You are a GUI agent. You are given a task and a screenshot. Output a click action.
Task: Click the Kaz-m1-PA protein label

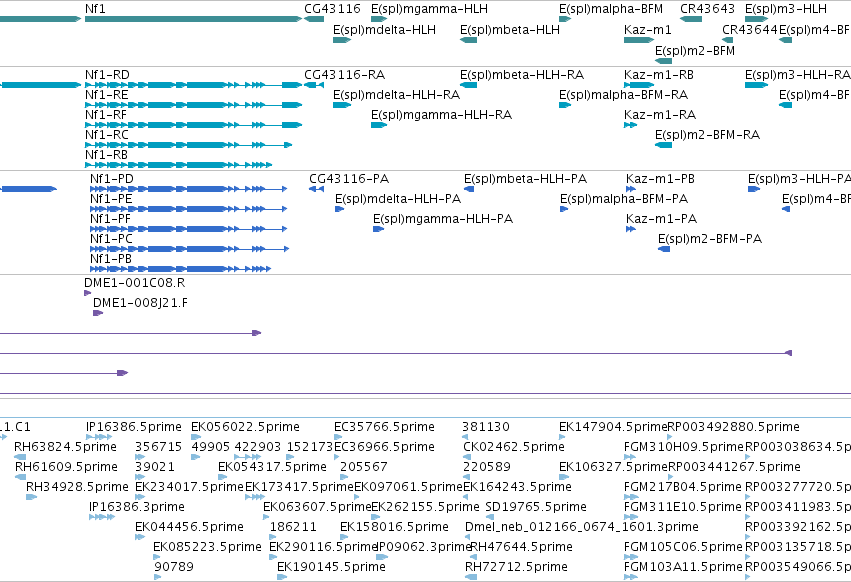pos(661,219)
